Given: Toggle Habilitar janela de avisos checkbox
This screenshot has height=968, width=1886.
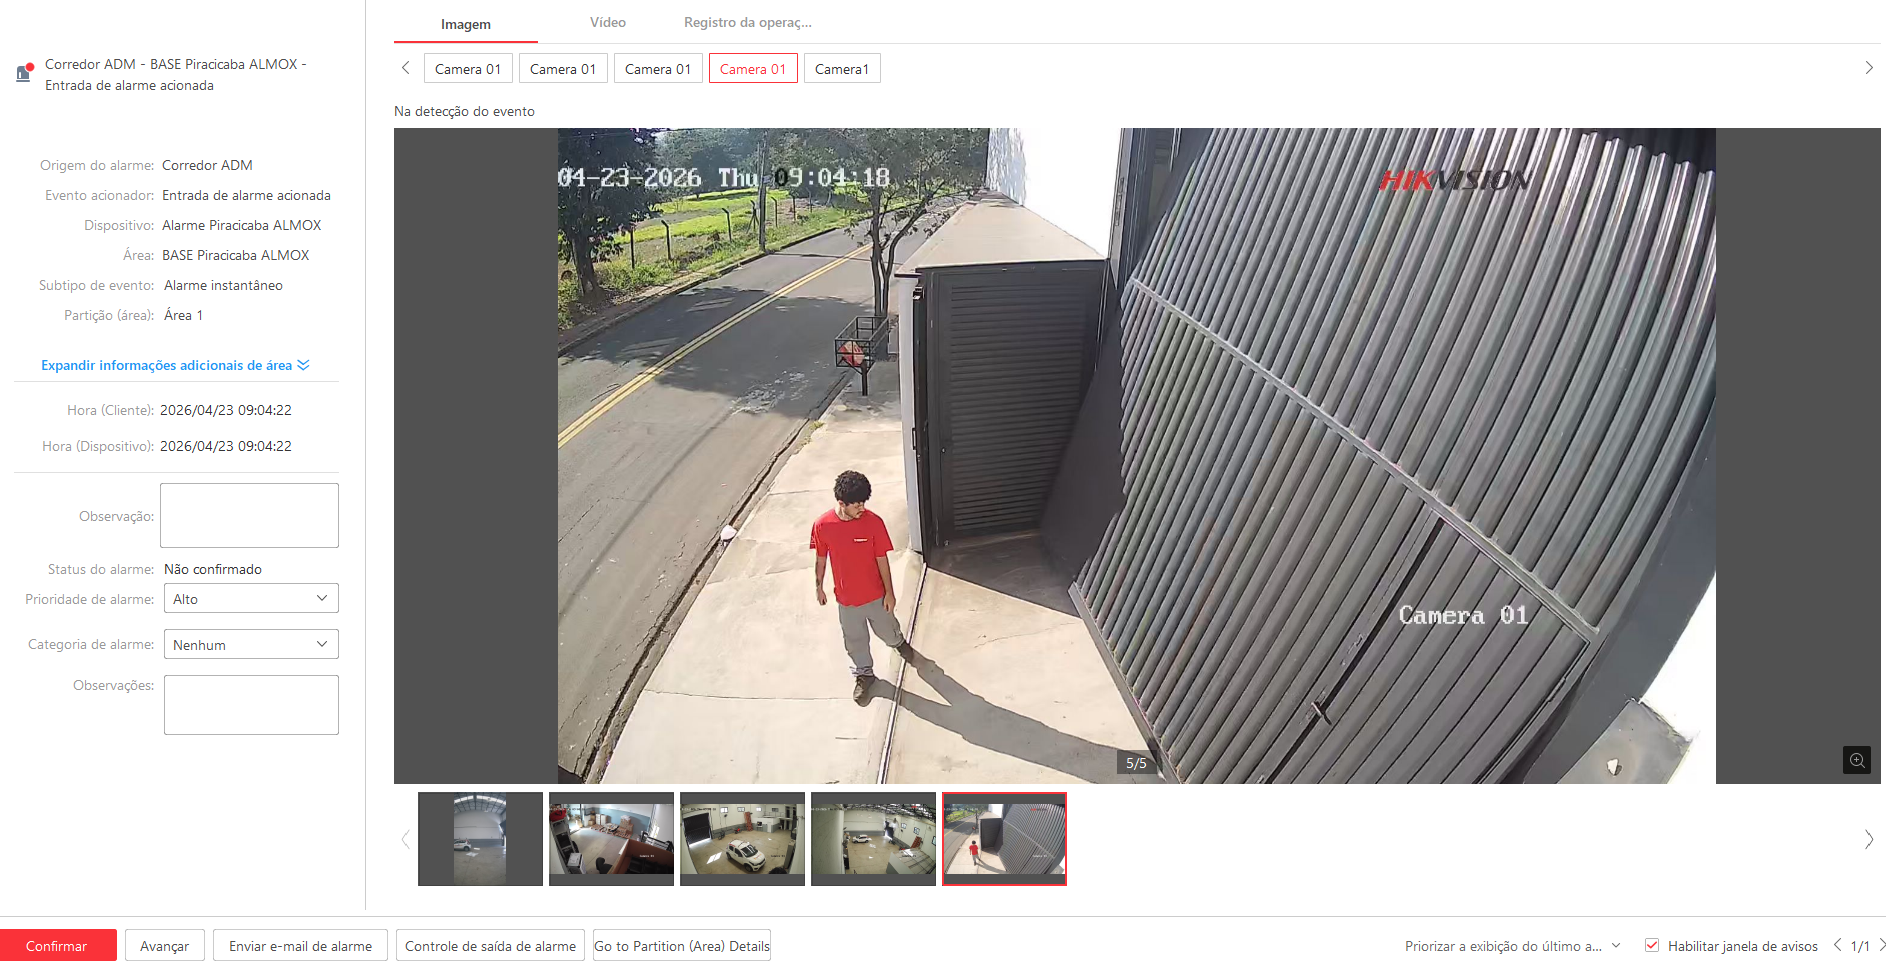Looking at the screenshot, I should [x=1652, y=946].
